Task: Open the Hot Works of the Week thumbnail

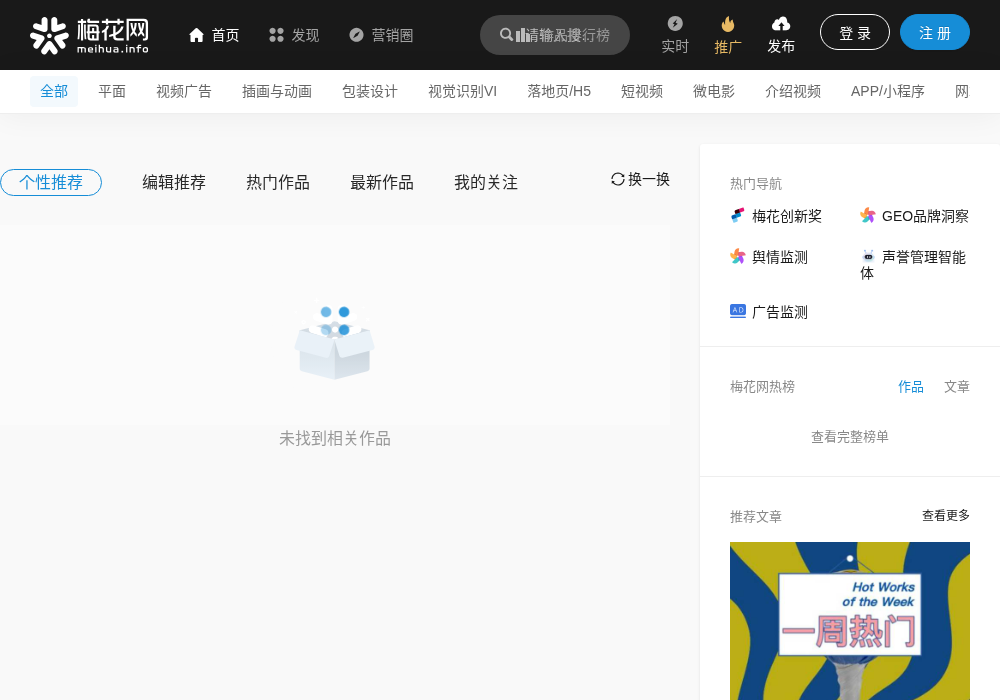Action: click(x=849, y=621)
